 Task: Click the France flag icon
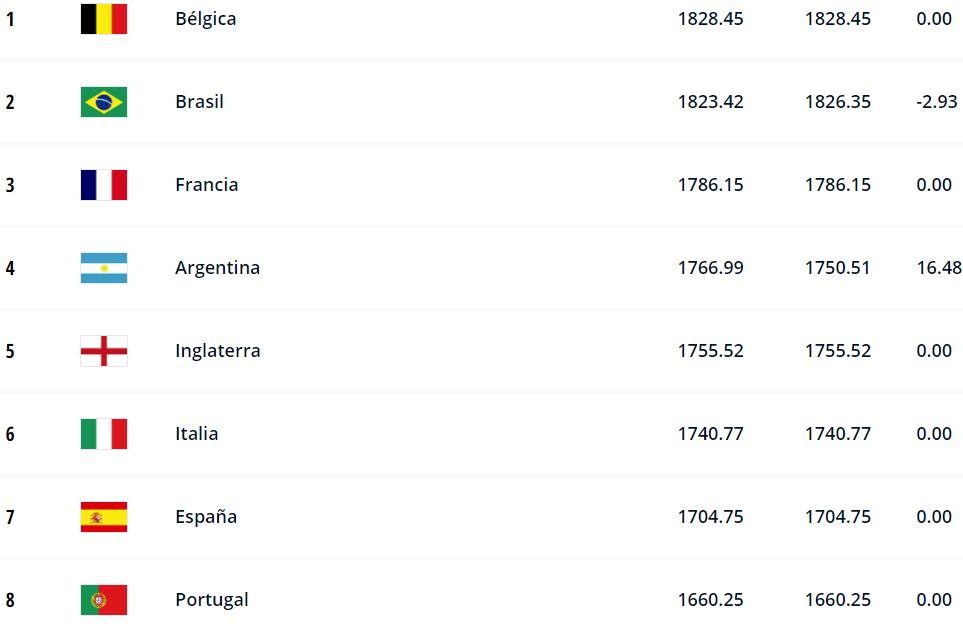[x=104, y=185]
